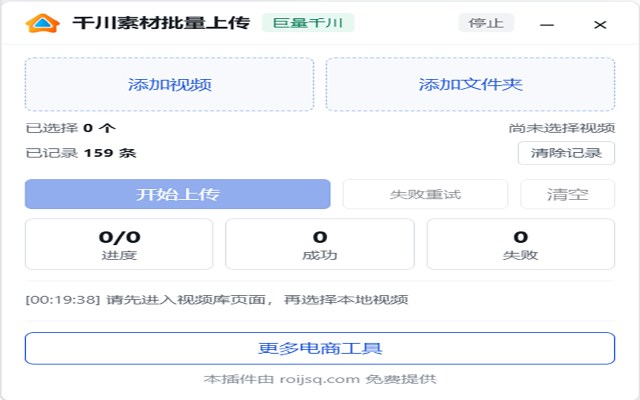Click the 已记录 159 条 text
Image resolution: width=640 pixels, height=400 pixels.
click(81, 153)
